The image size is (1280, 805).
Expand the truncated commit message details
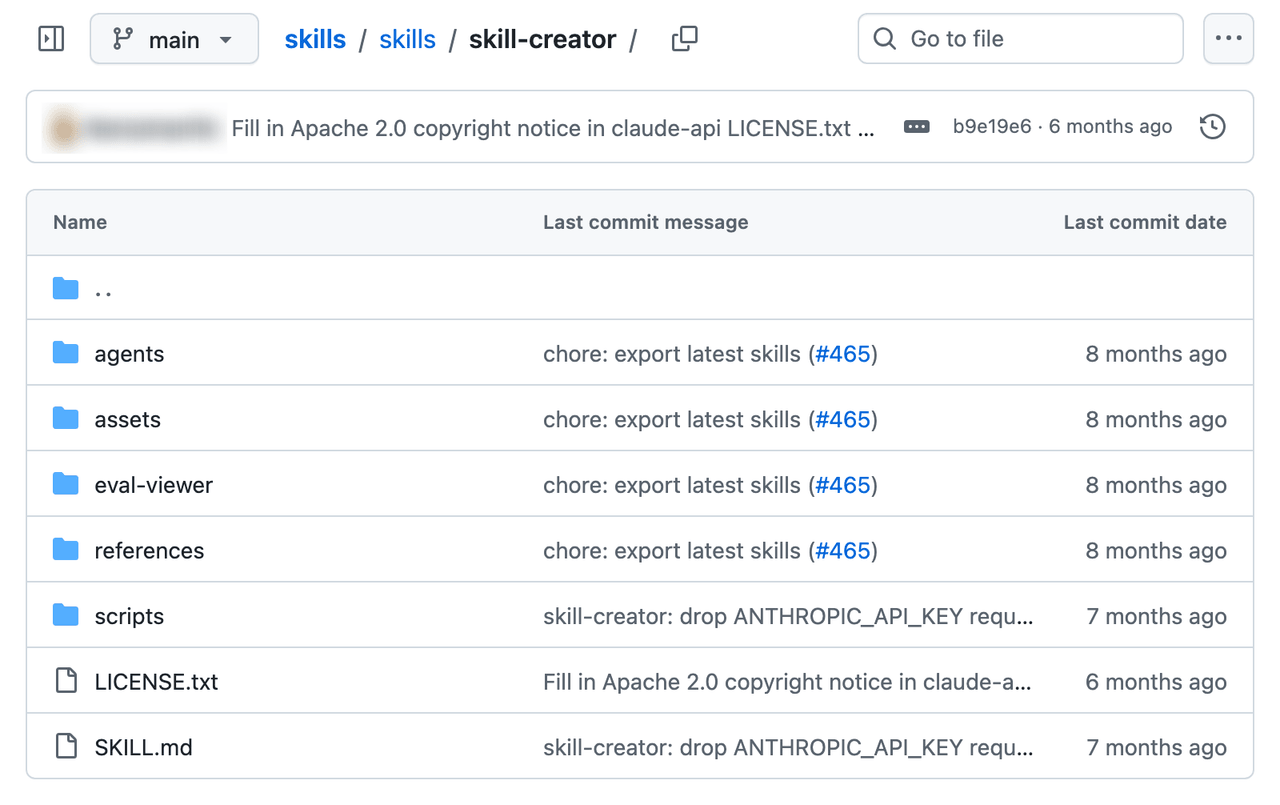[917, 127]
